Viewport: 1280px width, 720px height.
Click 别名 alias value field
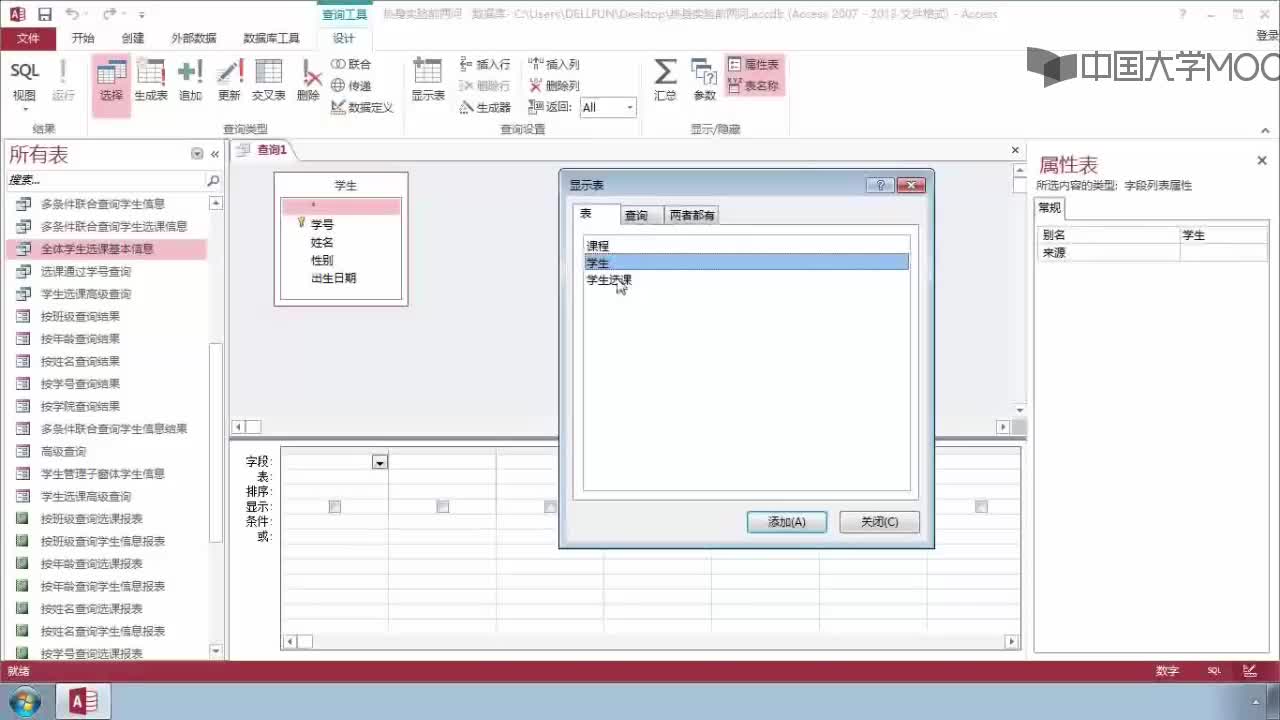pos(1223,235)
